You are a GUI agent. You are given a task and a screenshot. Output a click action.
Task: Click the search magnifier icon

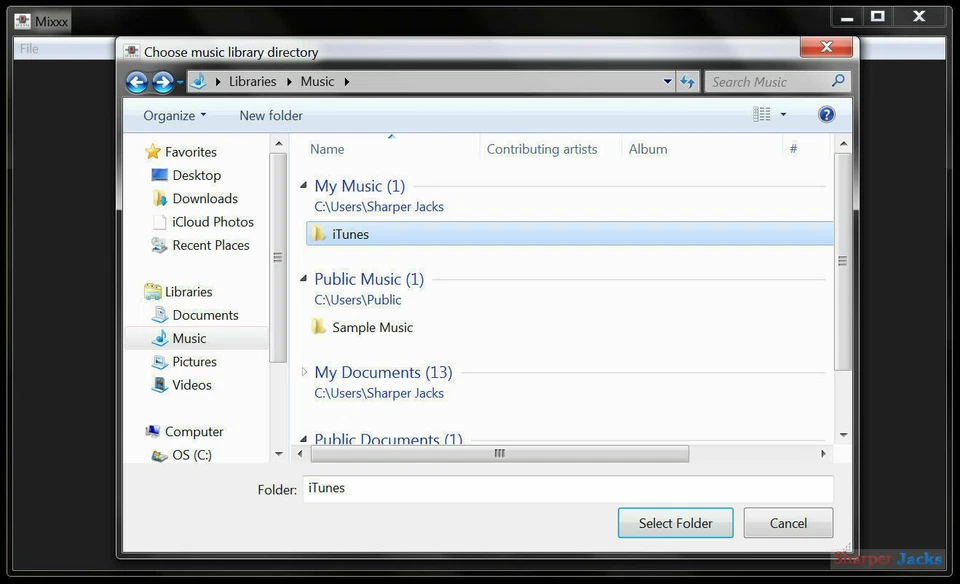(x=838, y=81)
